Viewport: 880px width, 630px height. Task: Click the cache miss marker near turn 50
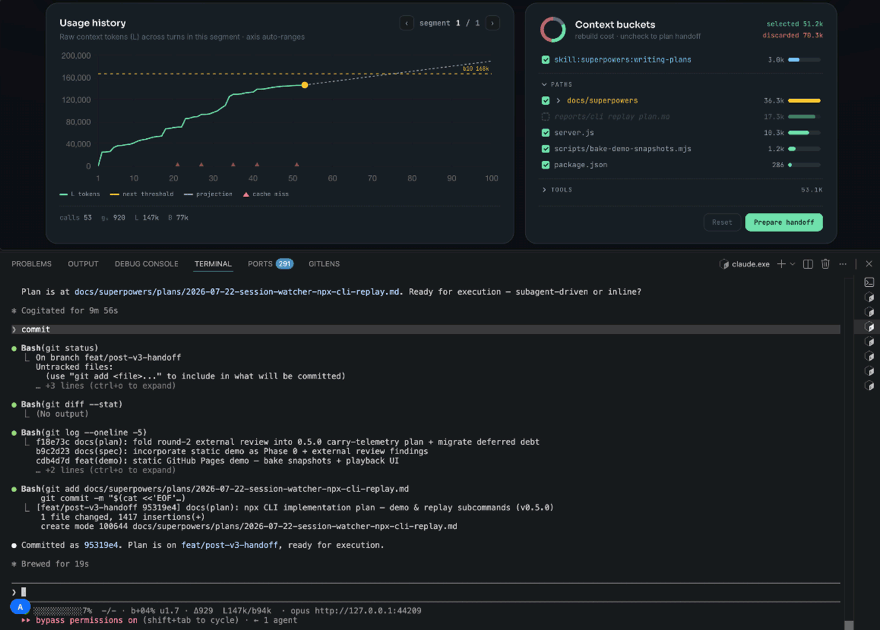click(297, 164)
